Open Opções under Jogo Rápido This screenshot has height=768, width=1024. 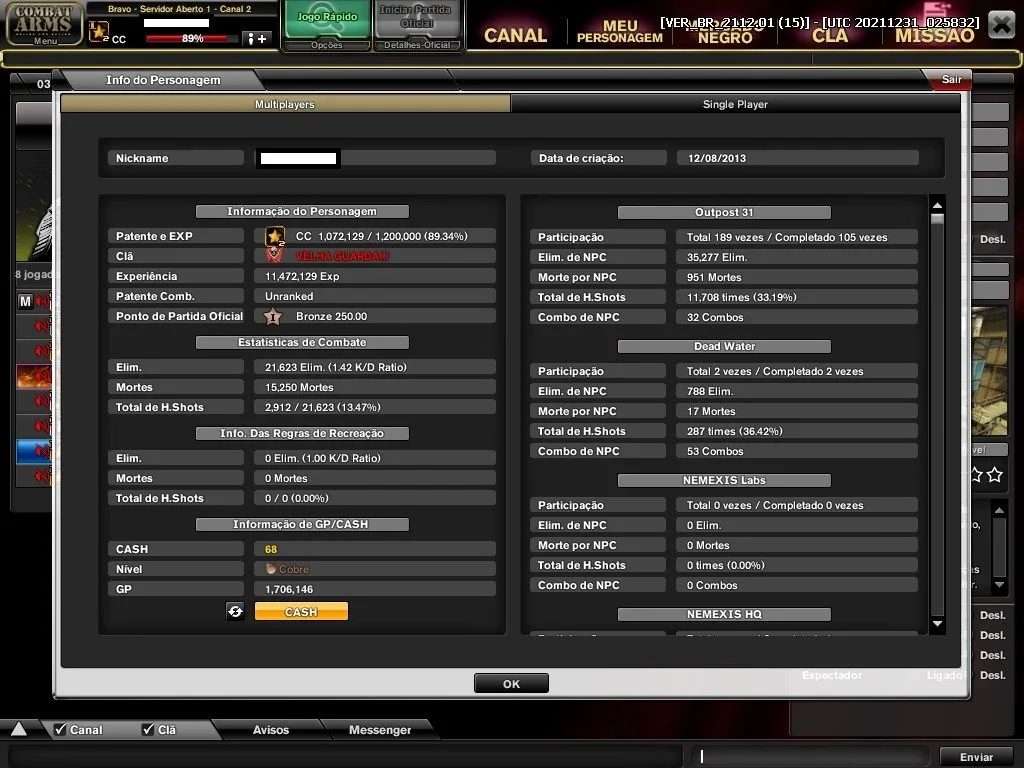[327, 45]
